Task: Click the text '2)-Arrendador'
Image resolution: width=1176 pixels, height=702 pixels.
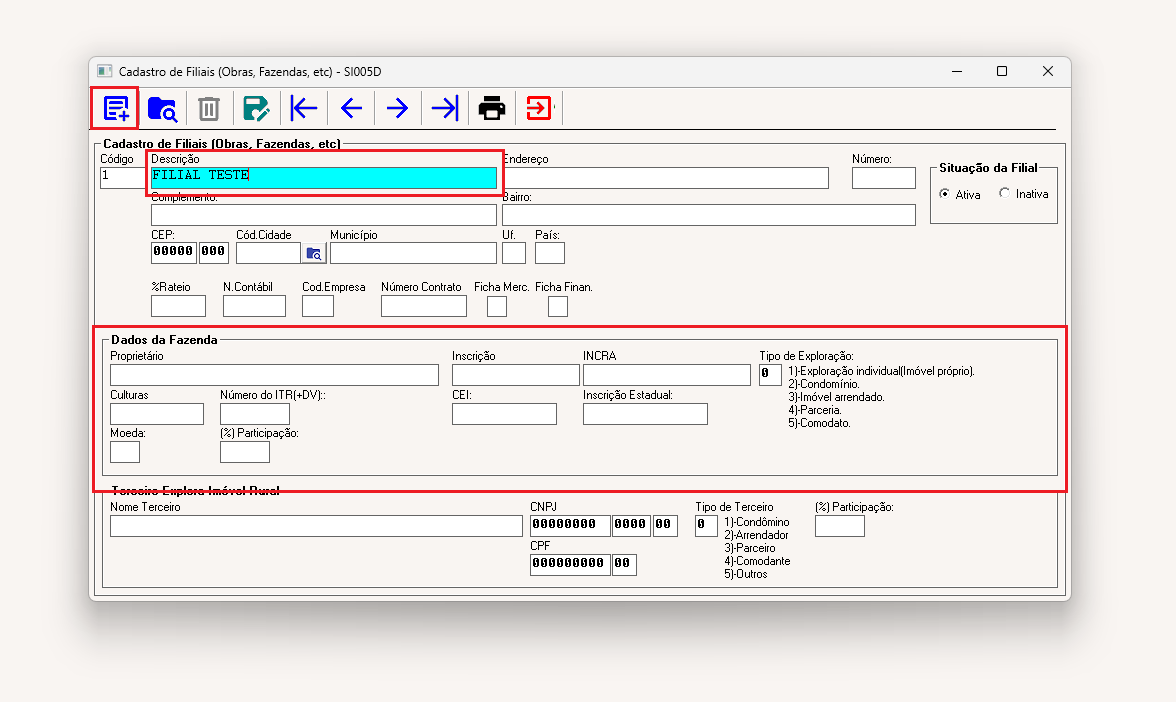Action: 757,536
